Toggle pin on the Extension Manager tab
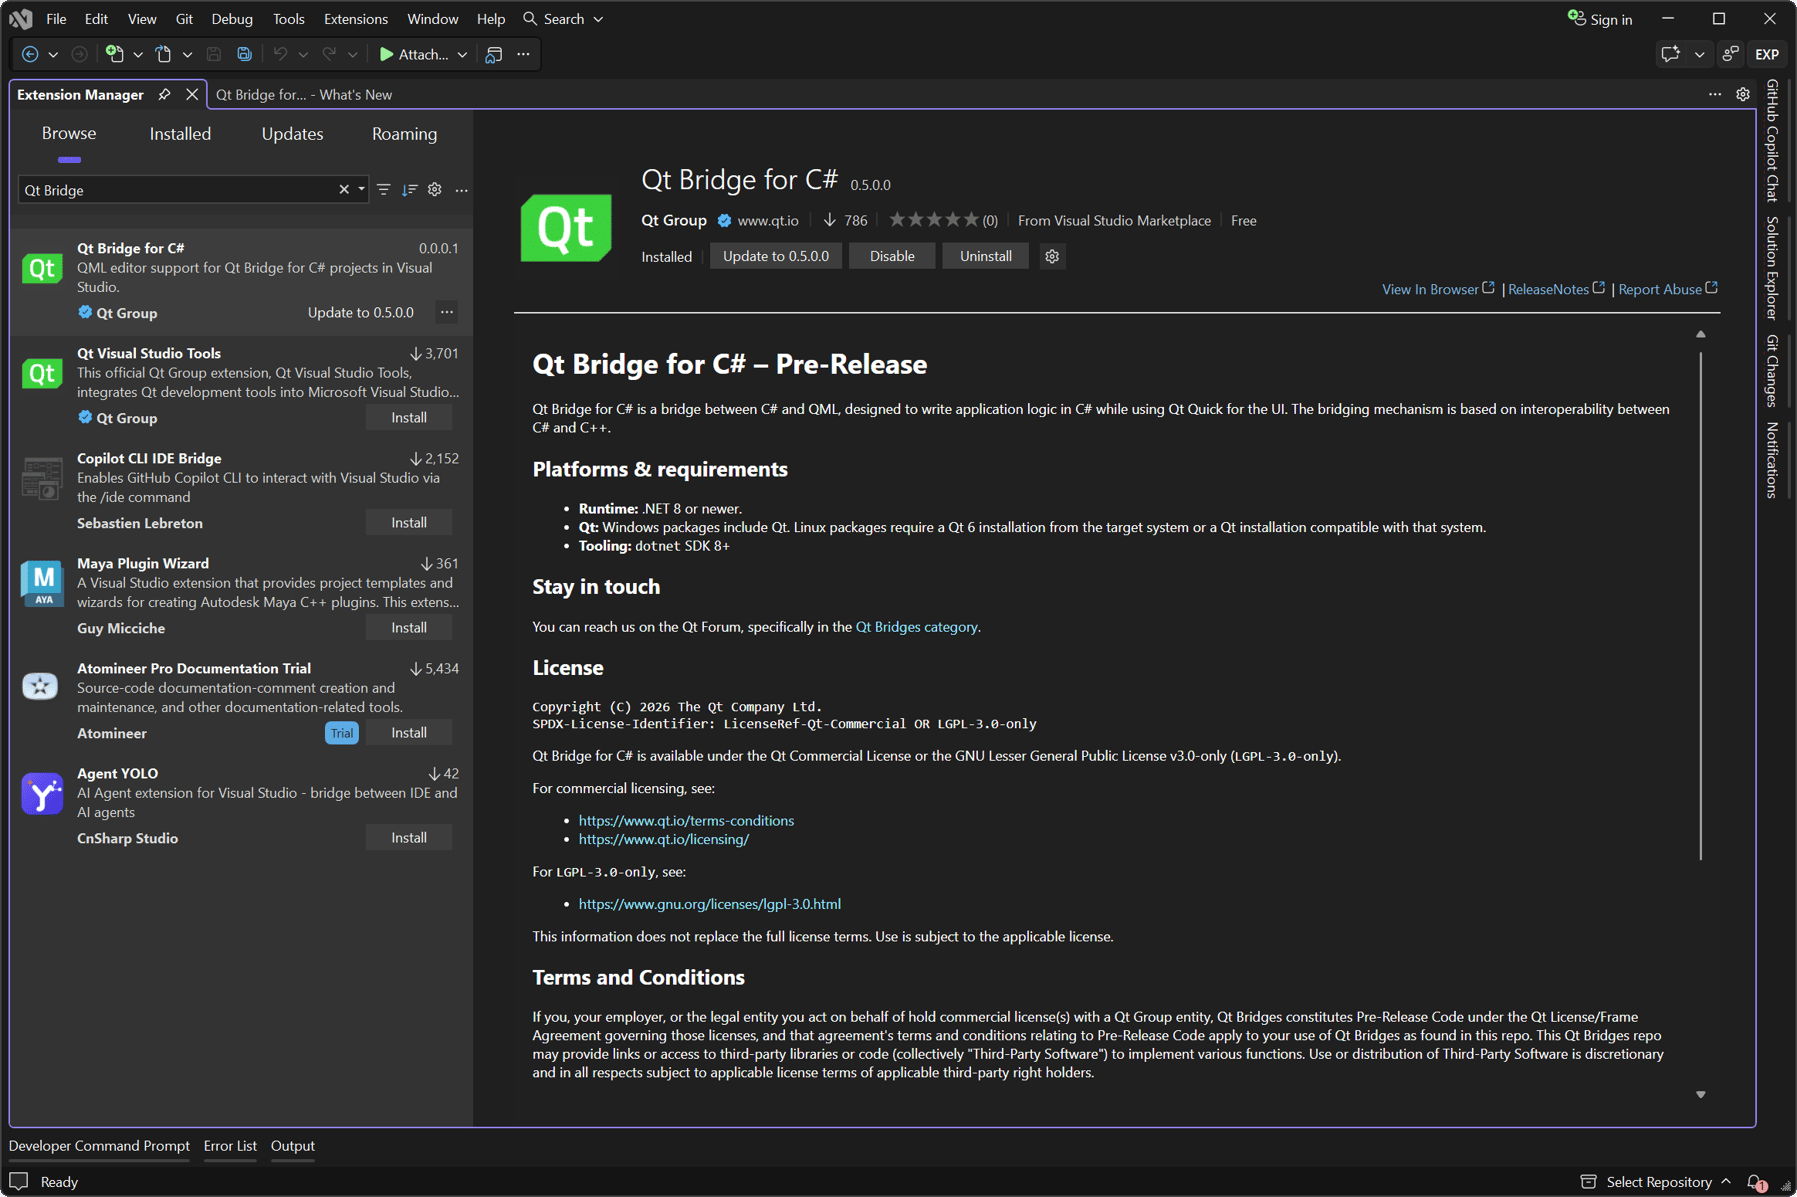The image size is (1797, 1197). [164, 95]
